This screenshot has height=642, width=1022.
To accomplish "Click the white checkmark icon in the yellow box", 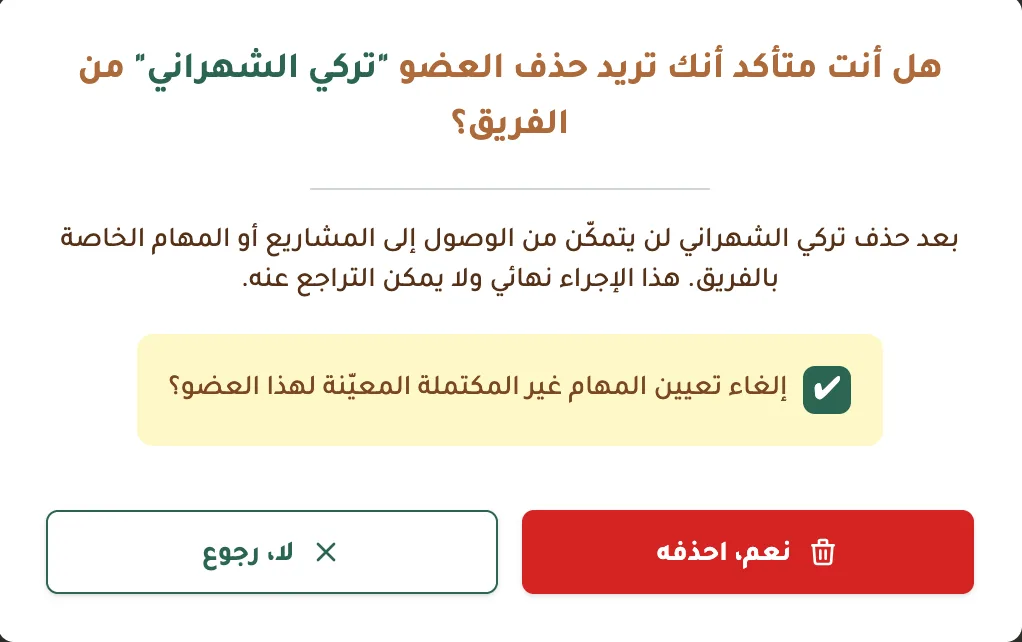I will (826, 390).
